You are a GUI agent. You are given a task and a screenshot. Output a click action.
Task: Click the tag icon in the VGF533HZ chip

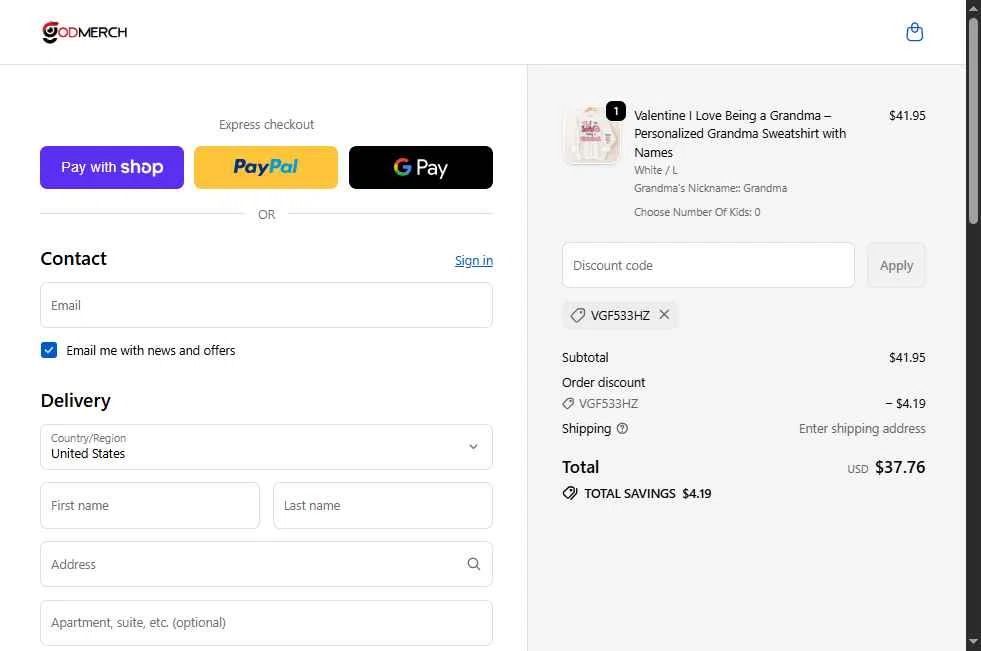click(577, 315)
